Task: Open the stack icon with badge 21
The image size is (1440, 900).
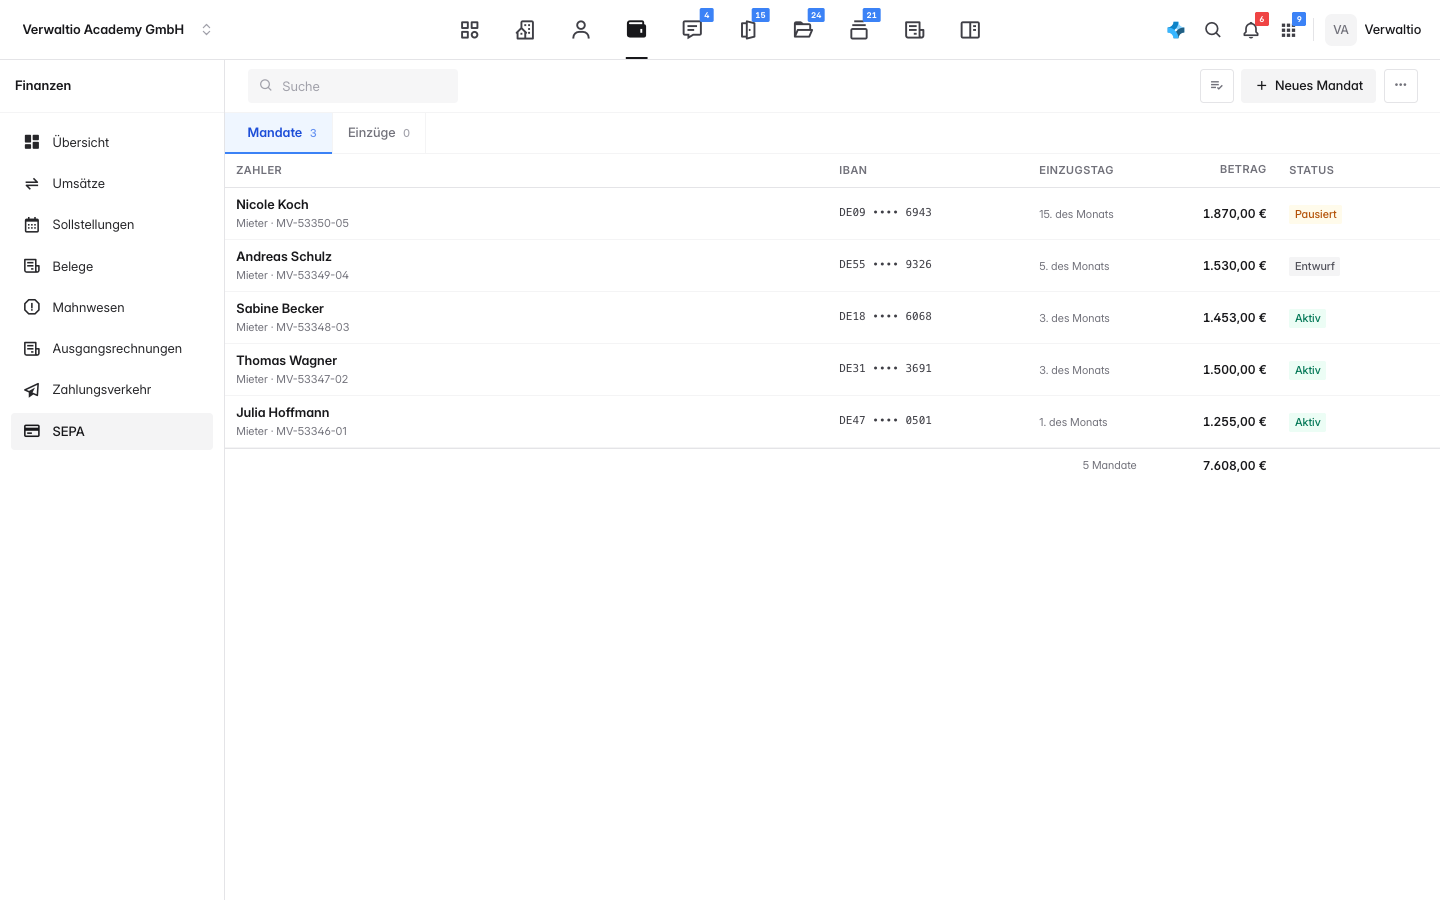Action: 859,30
